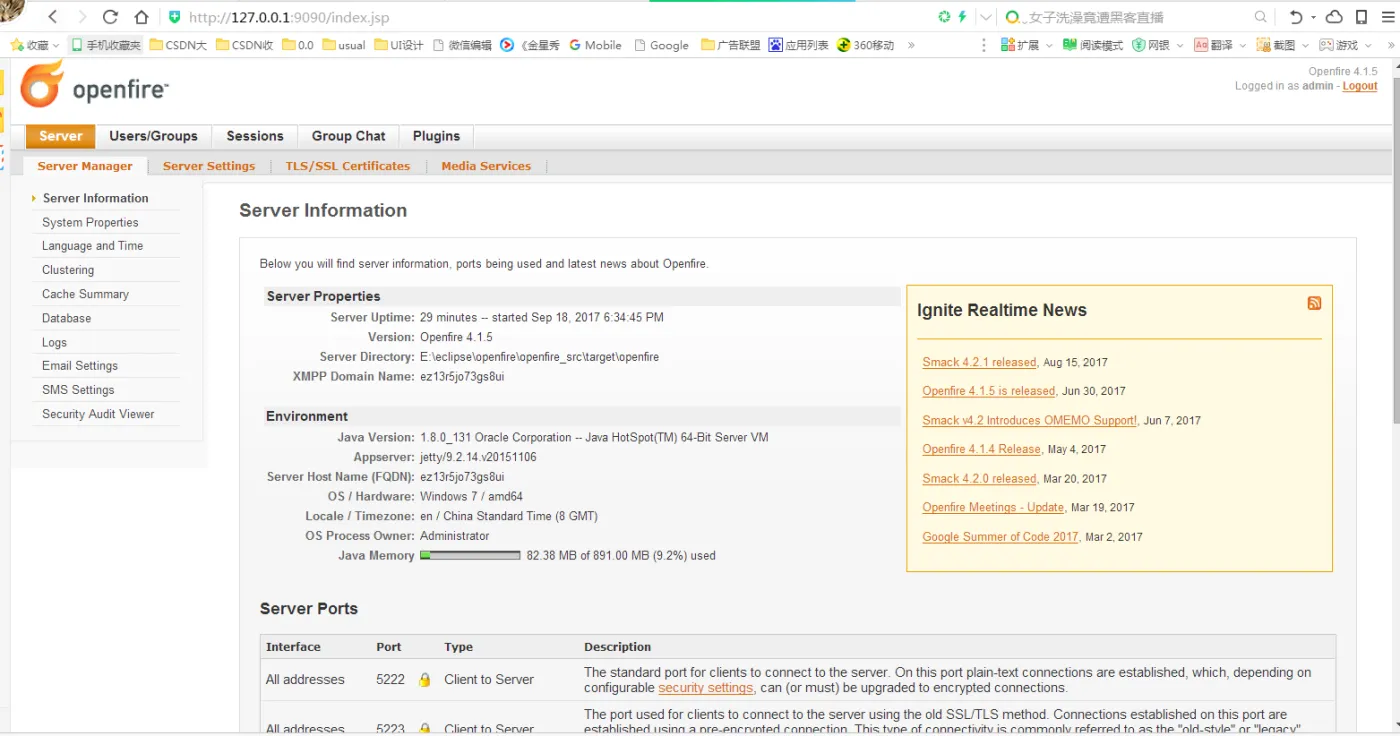Open the Clustering sidebar page

pyautogui.click(x=68, y=270)
